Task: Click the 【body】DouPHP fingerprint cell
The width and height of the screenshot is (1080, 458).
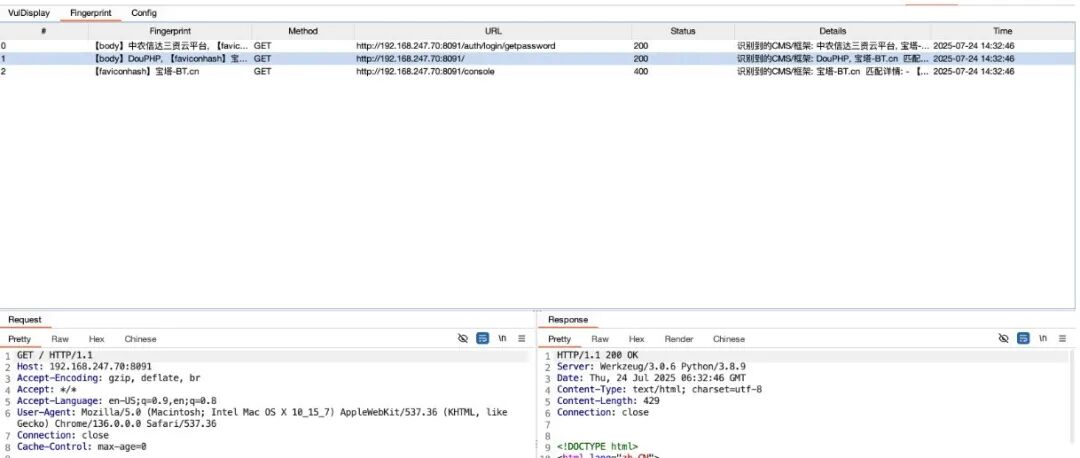Action: pyautogui.click(x=170, y=59)
